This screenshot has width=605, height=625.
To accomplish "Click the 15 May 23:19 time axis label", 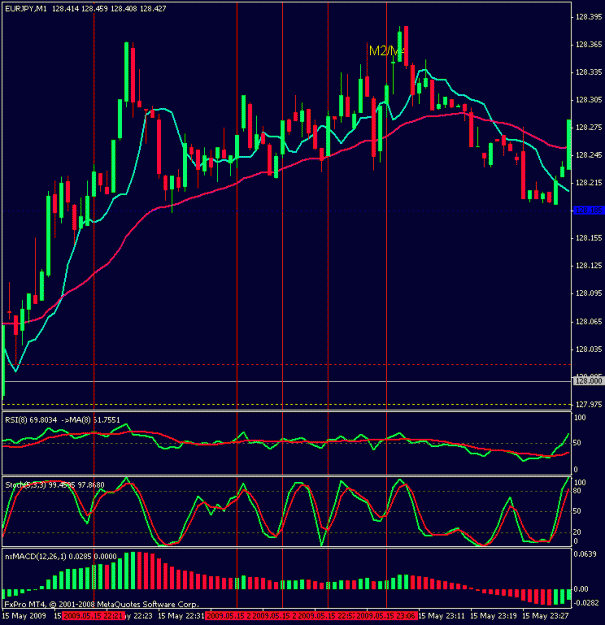I will (494, 616).
